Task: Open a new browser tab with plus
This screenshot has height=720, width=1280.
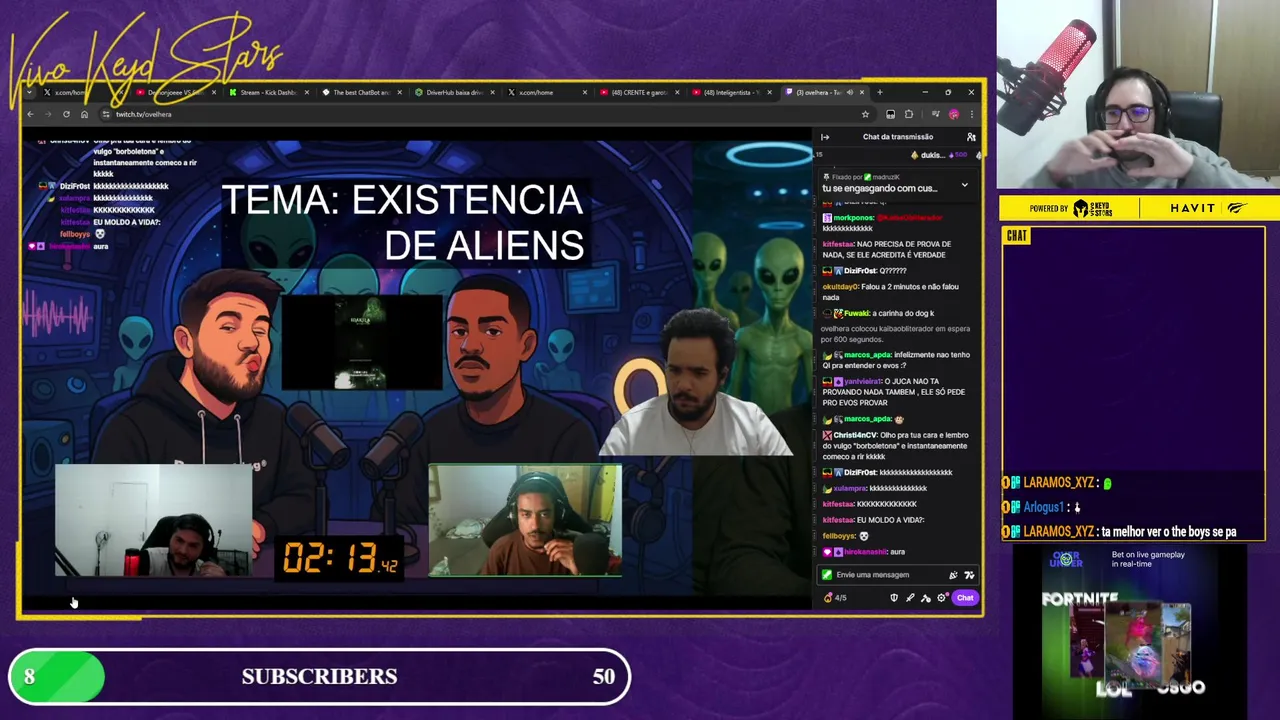Action: 880,93
